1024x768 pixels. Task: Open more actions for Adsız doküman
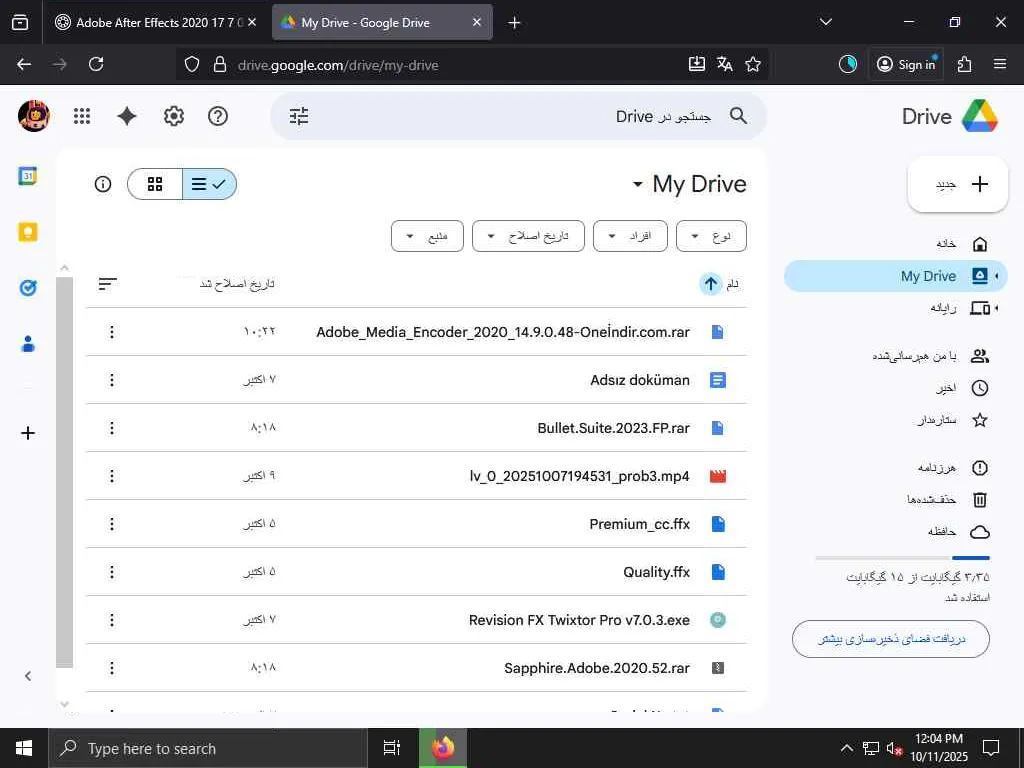(112, 379)
